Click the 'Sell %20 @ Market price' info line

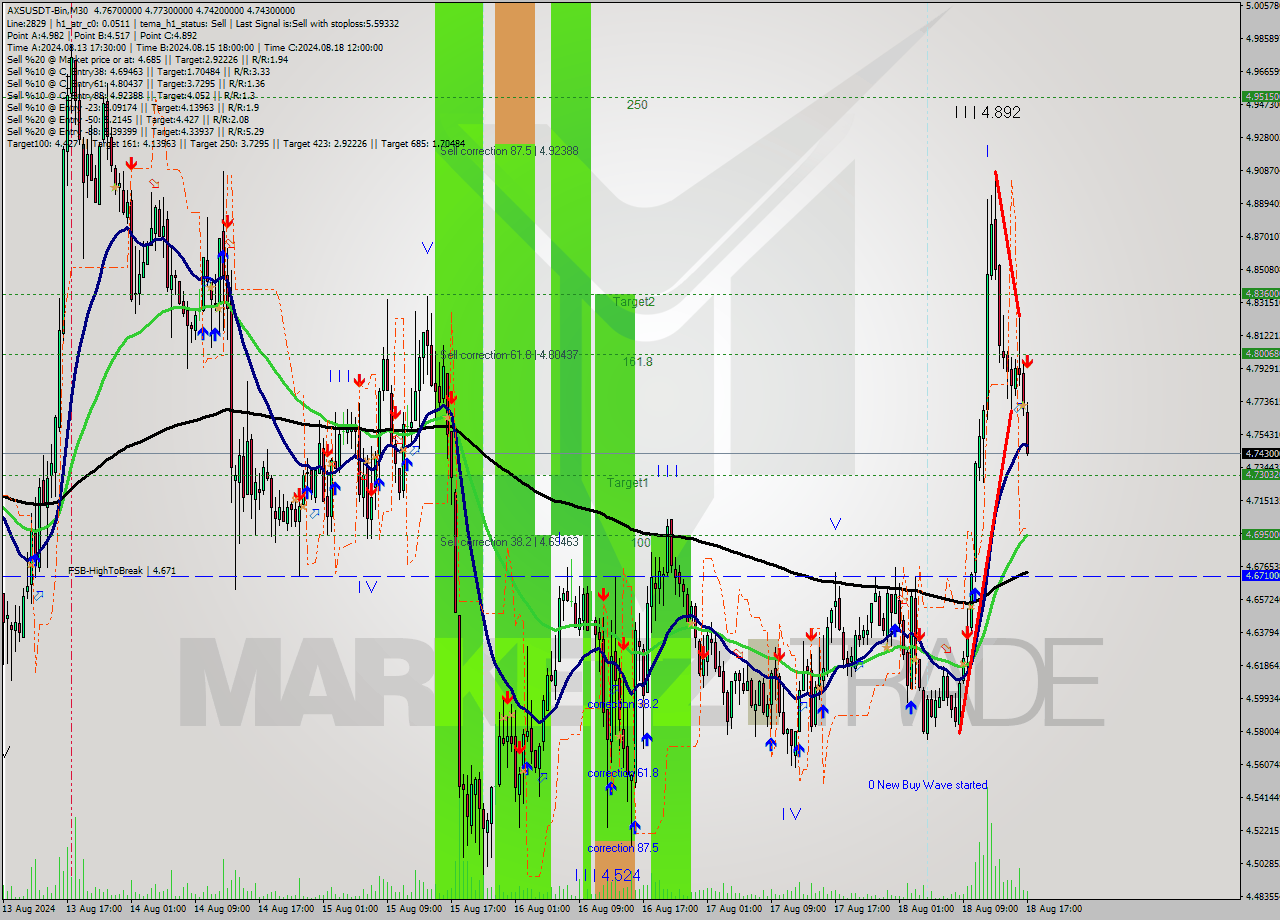tap(147, 59)
